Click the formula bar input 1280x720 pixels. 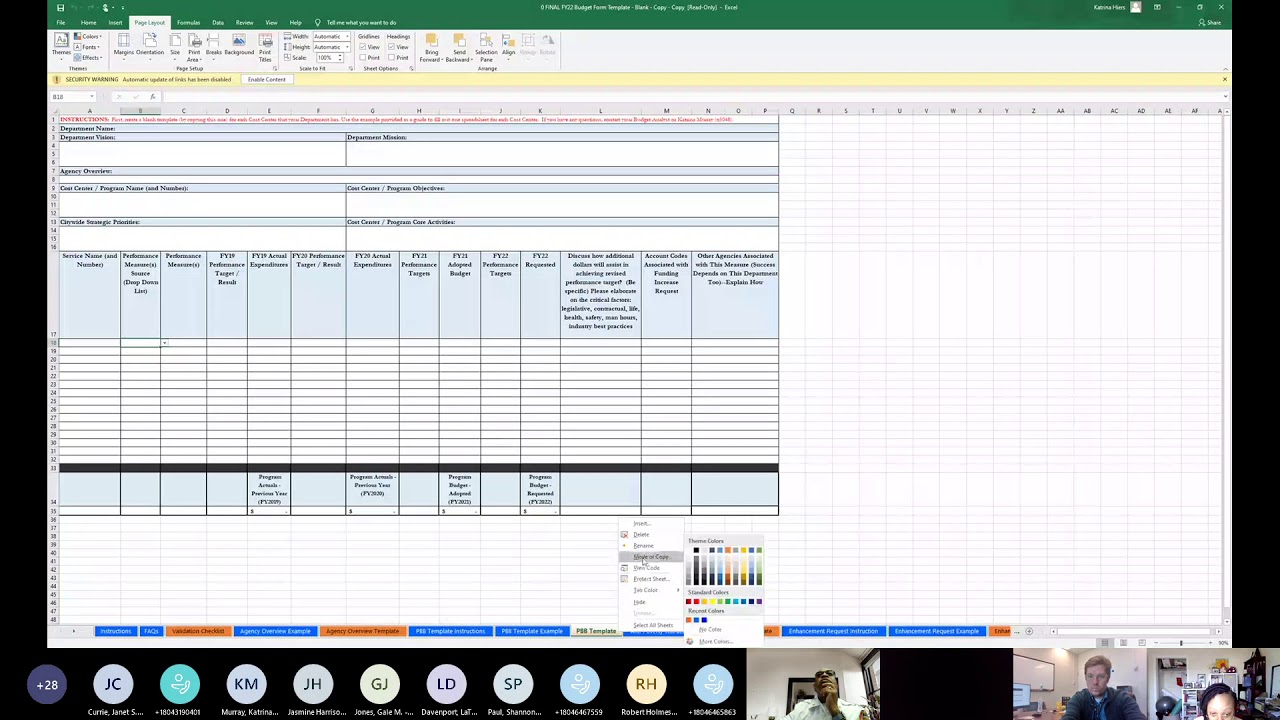pyautogui.click(x=690, y=97)
